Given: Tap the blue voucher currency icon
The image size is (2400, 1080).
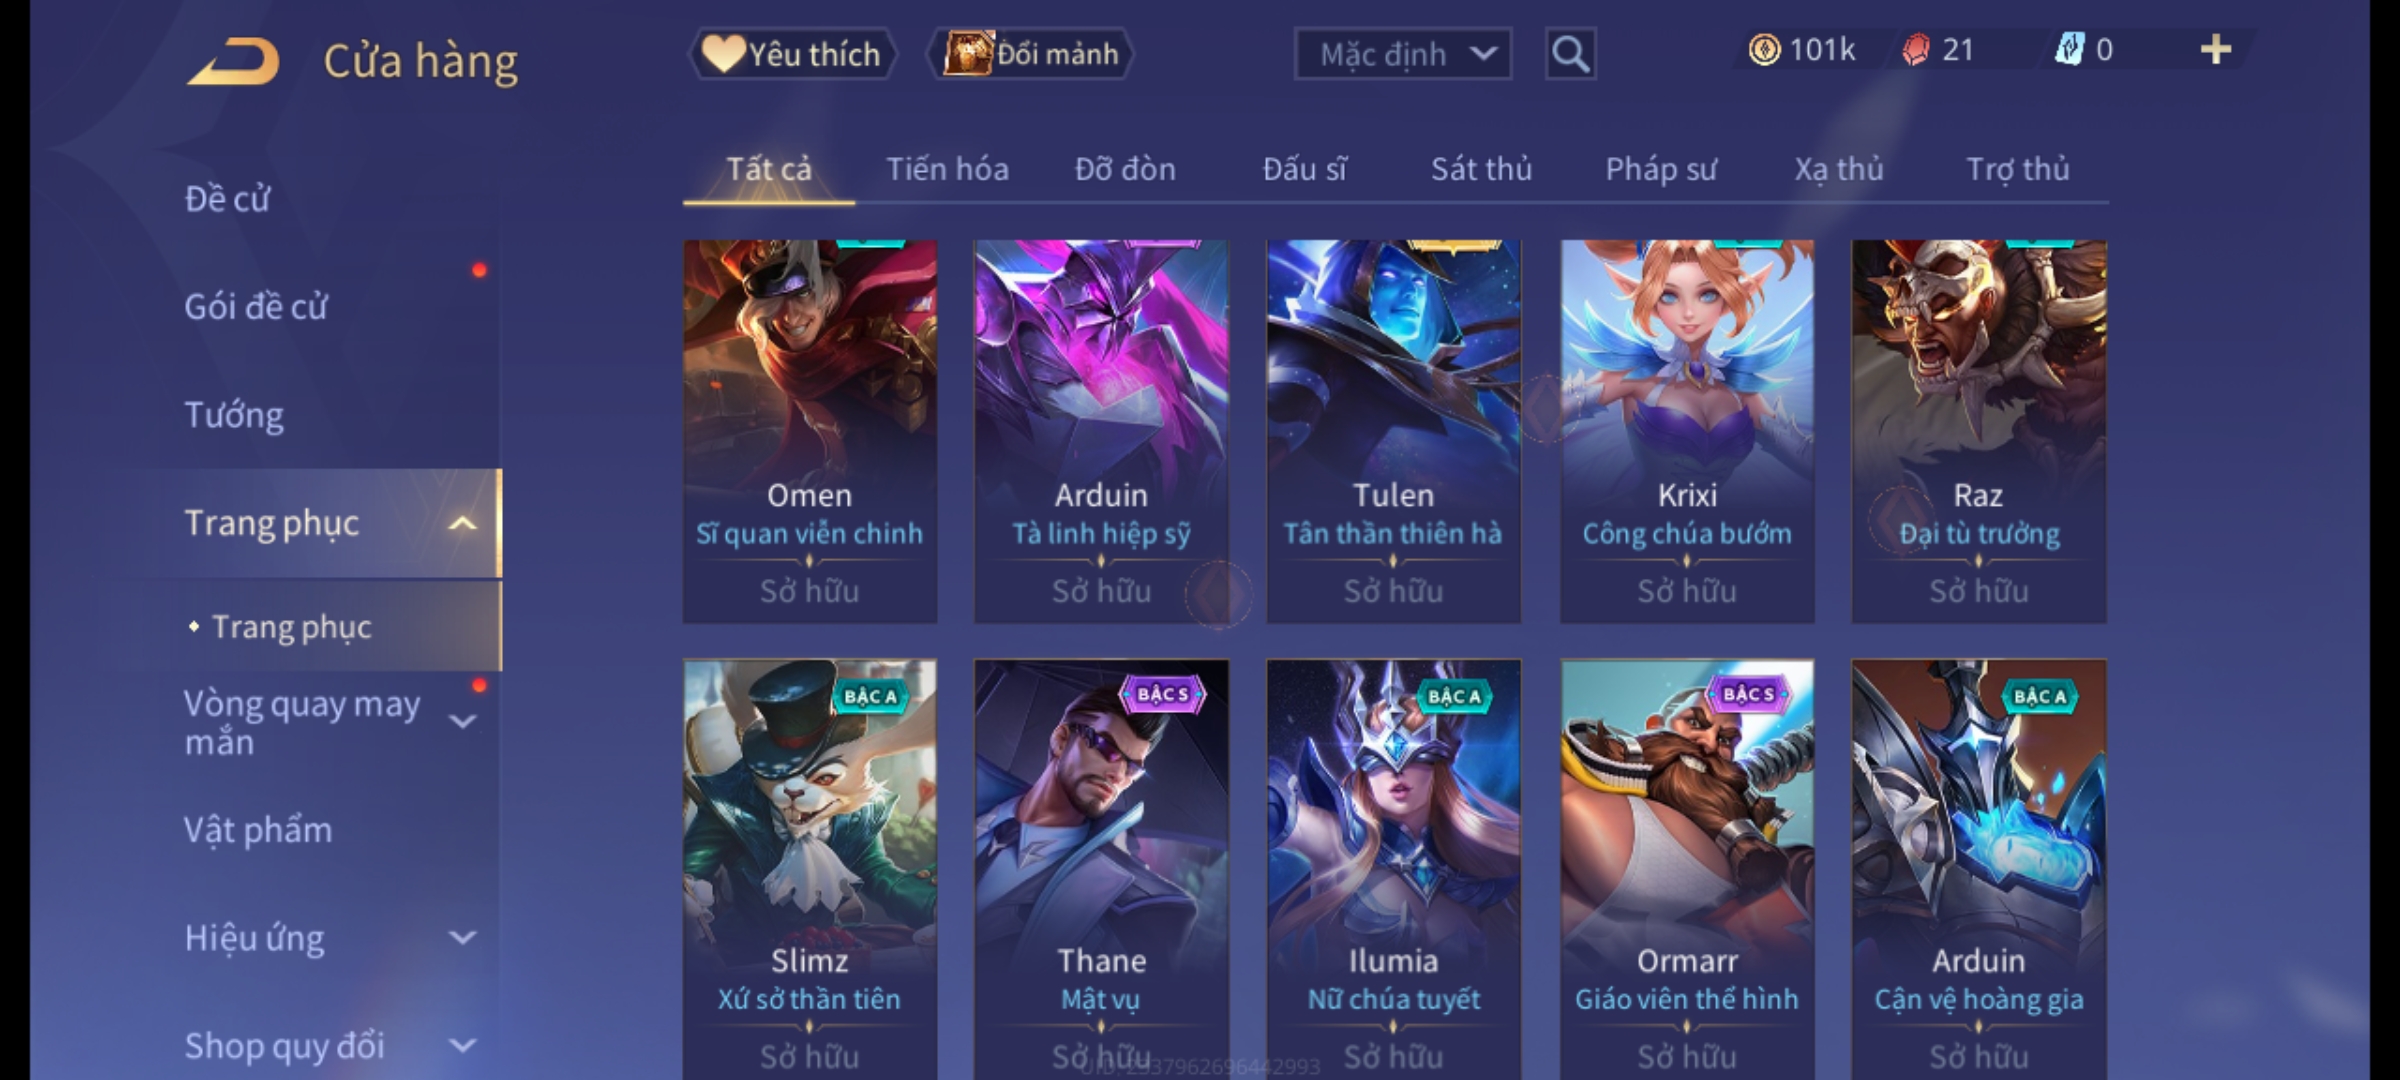Looking at the screenshot, I should click(x=2069, y=50).
